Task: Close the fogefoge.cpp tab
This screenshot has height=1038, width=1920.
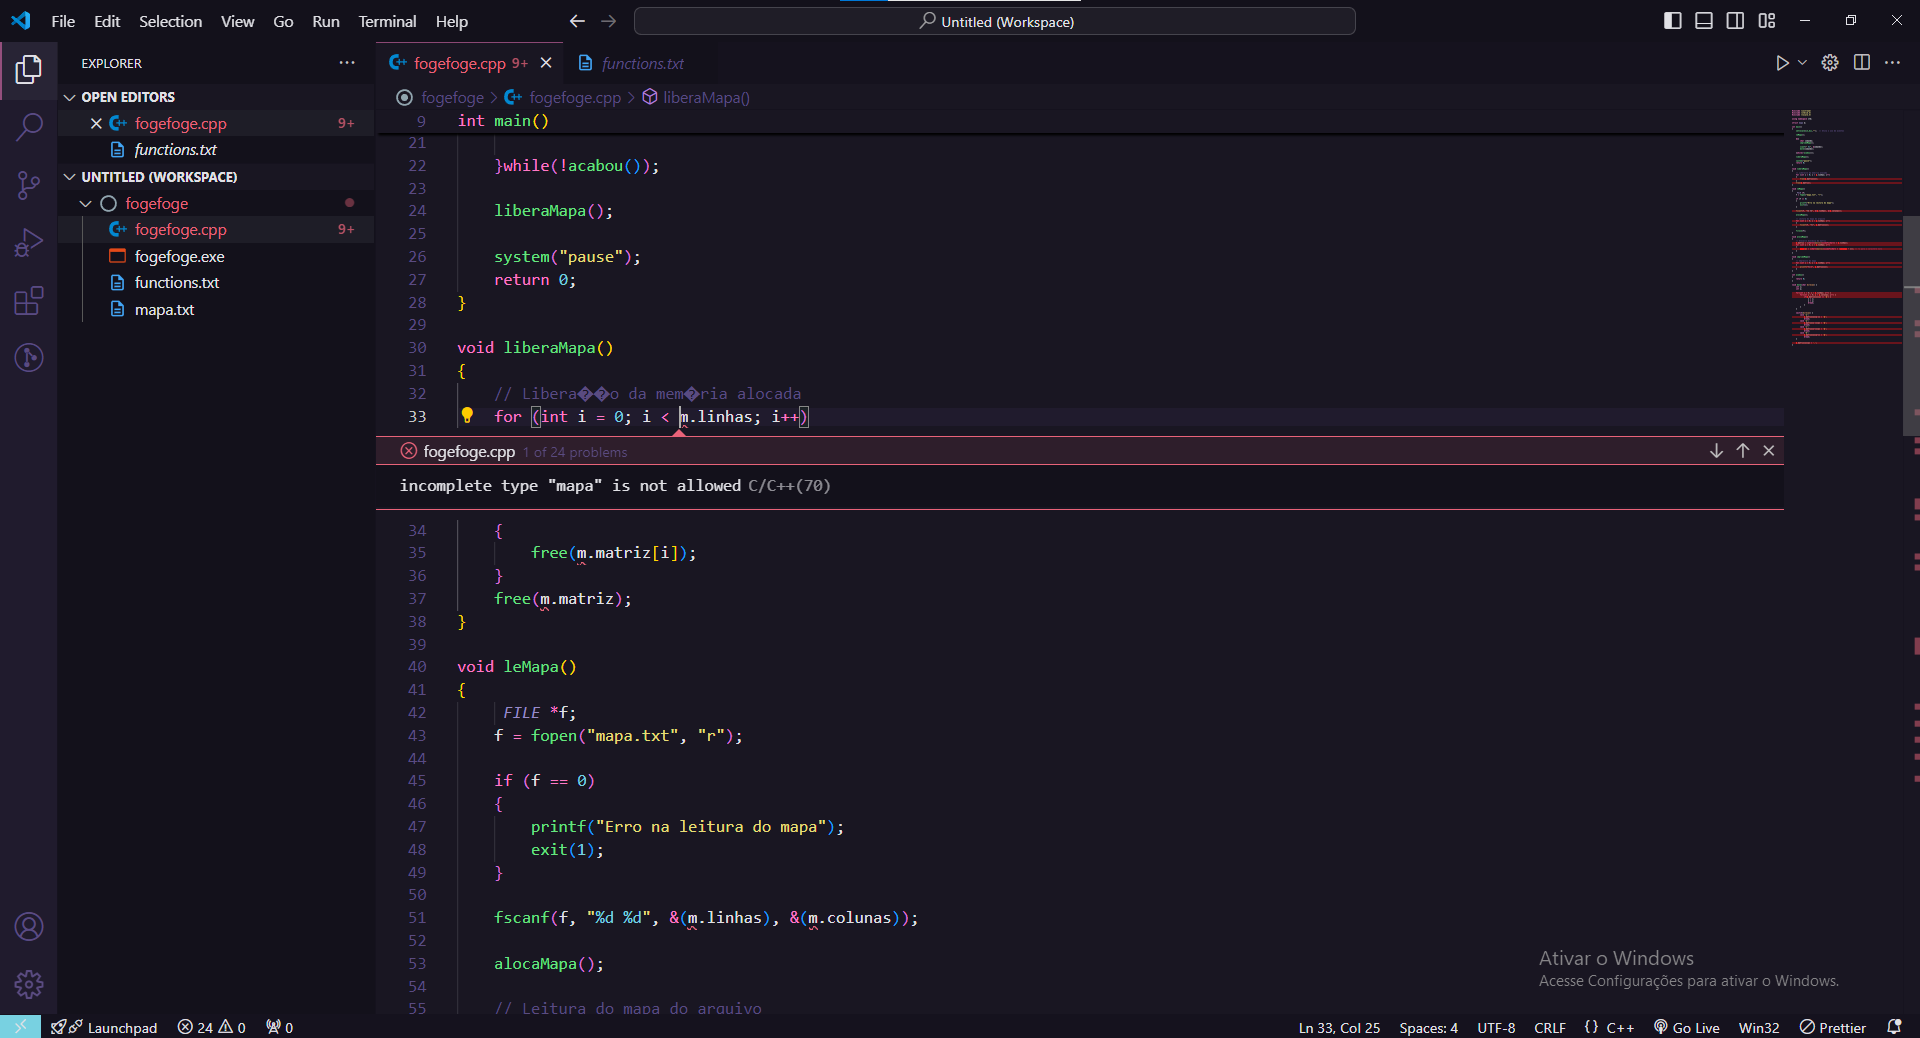Action: coord(546,63)
